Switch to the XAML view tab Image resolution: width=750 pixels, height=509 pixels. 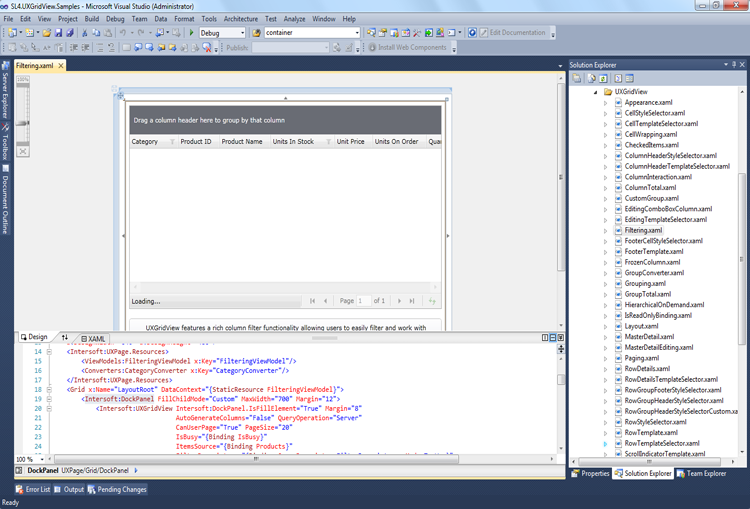click(x=93, y=339)
